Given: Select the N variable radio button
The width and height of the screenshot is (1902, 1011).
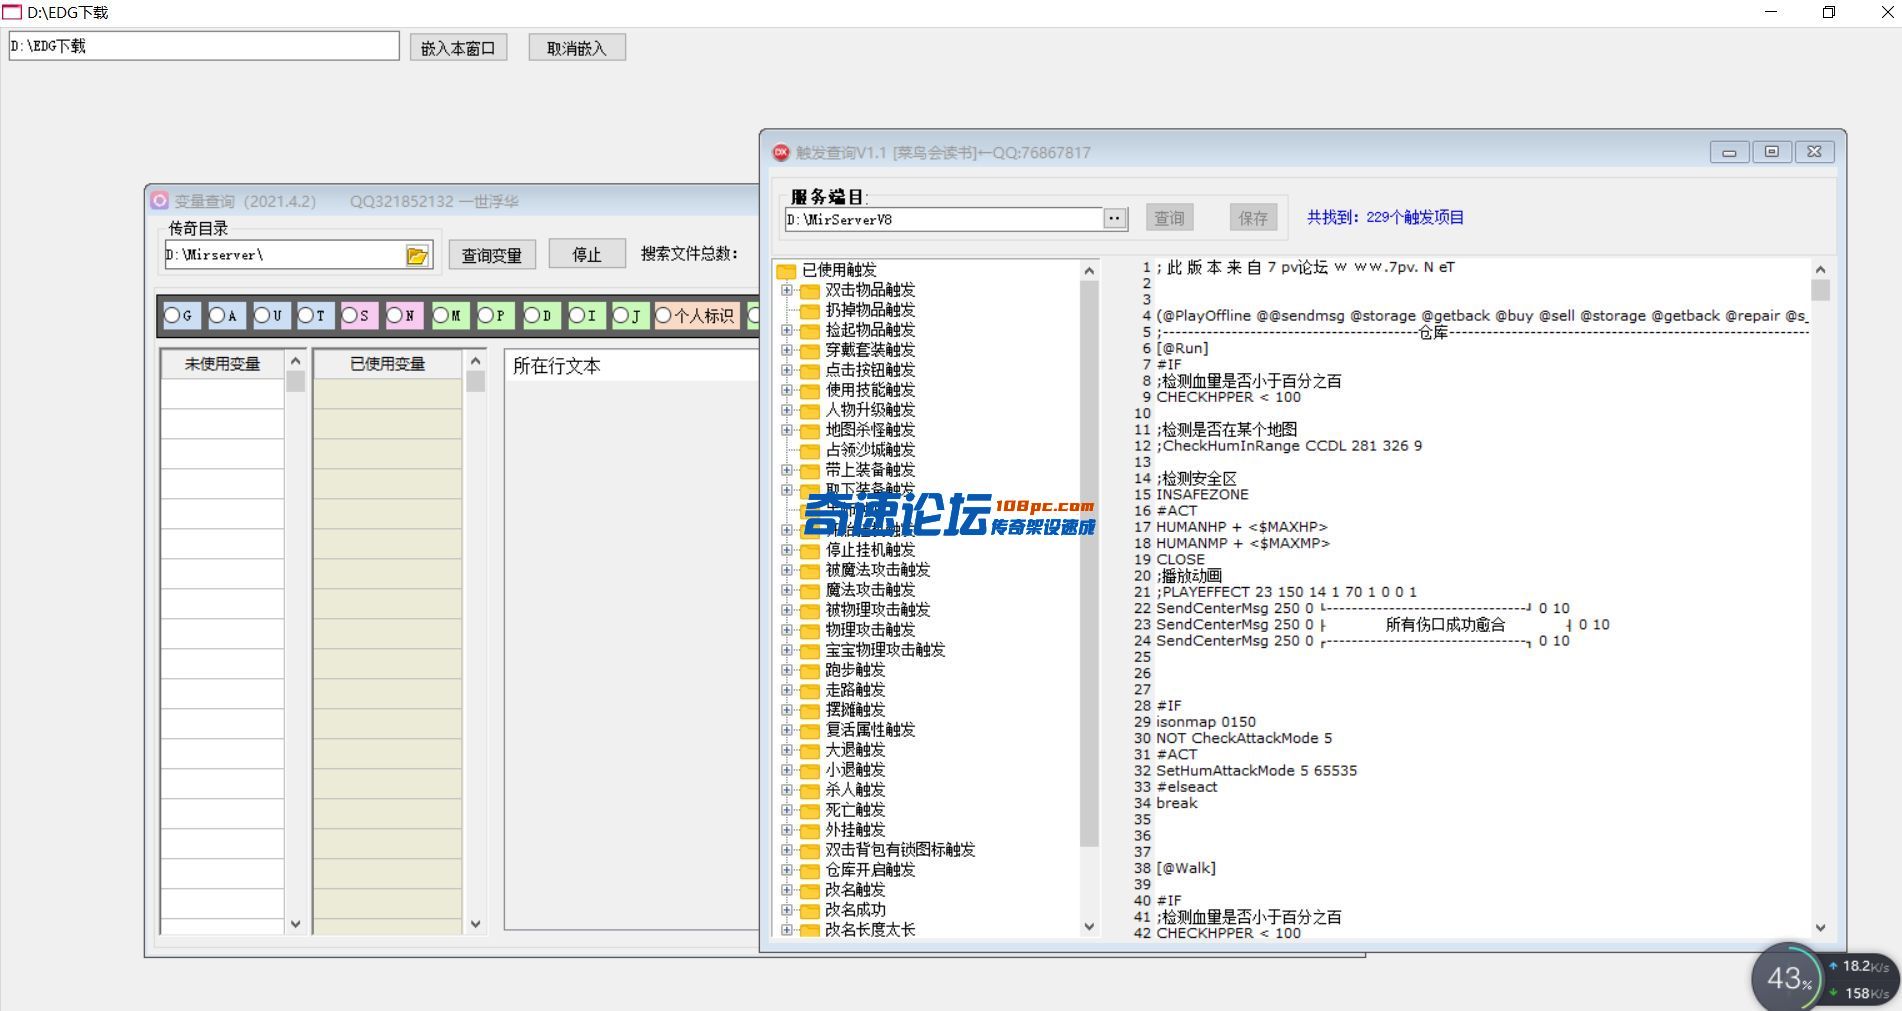Looking at the screenshot, I should [395, 315].
